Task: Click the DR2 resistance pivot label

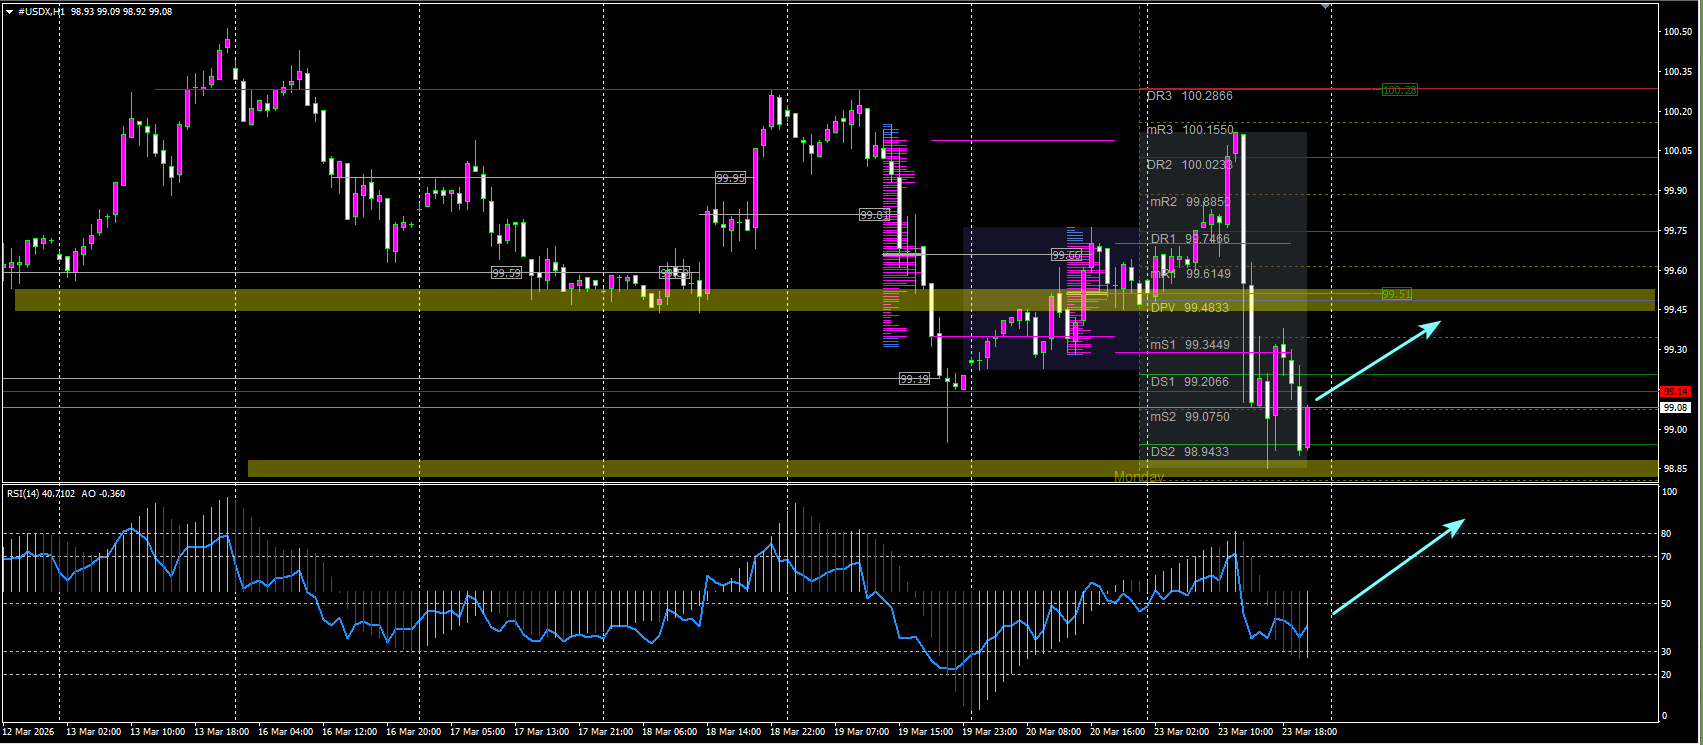Action: (1189, 165)
